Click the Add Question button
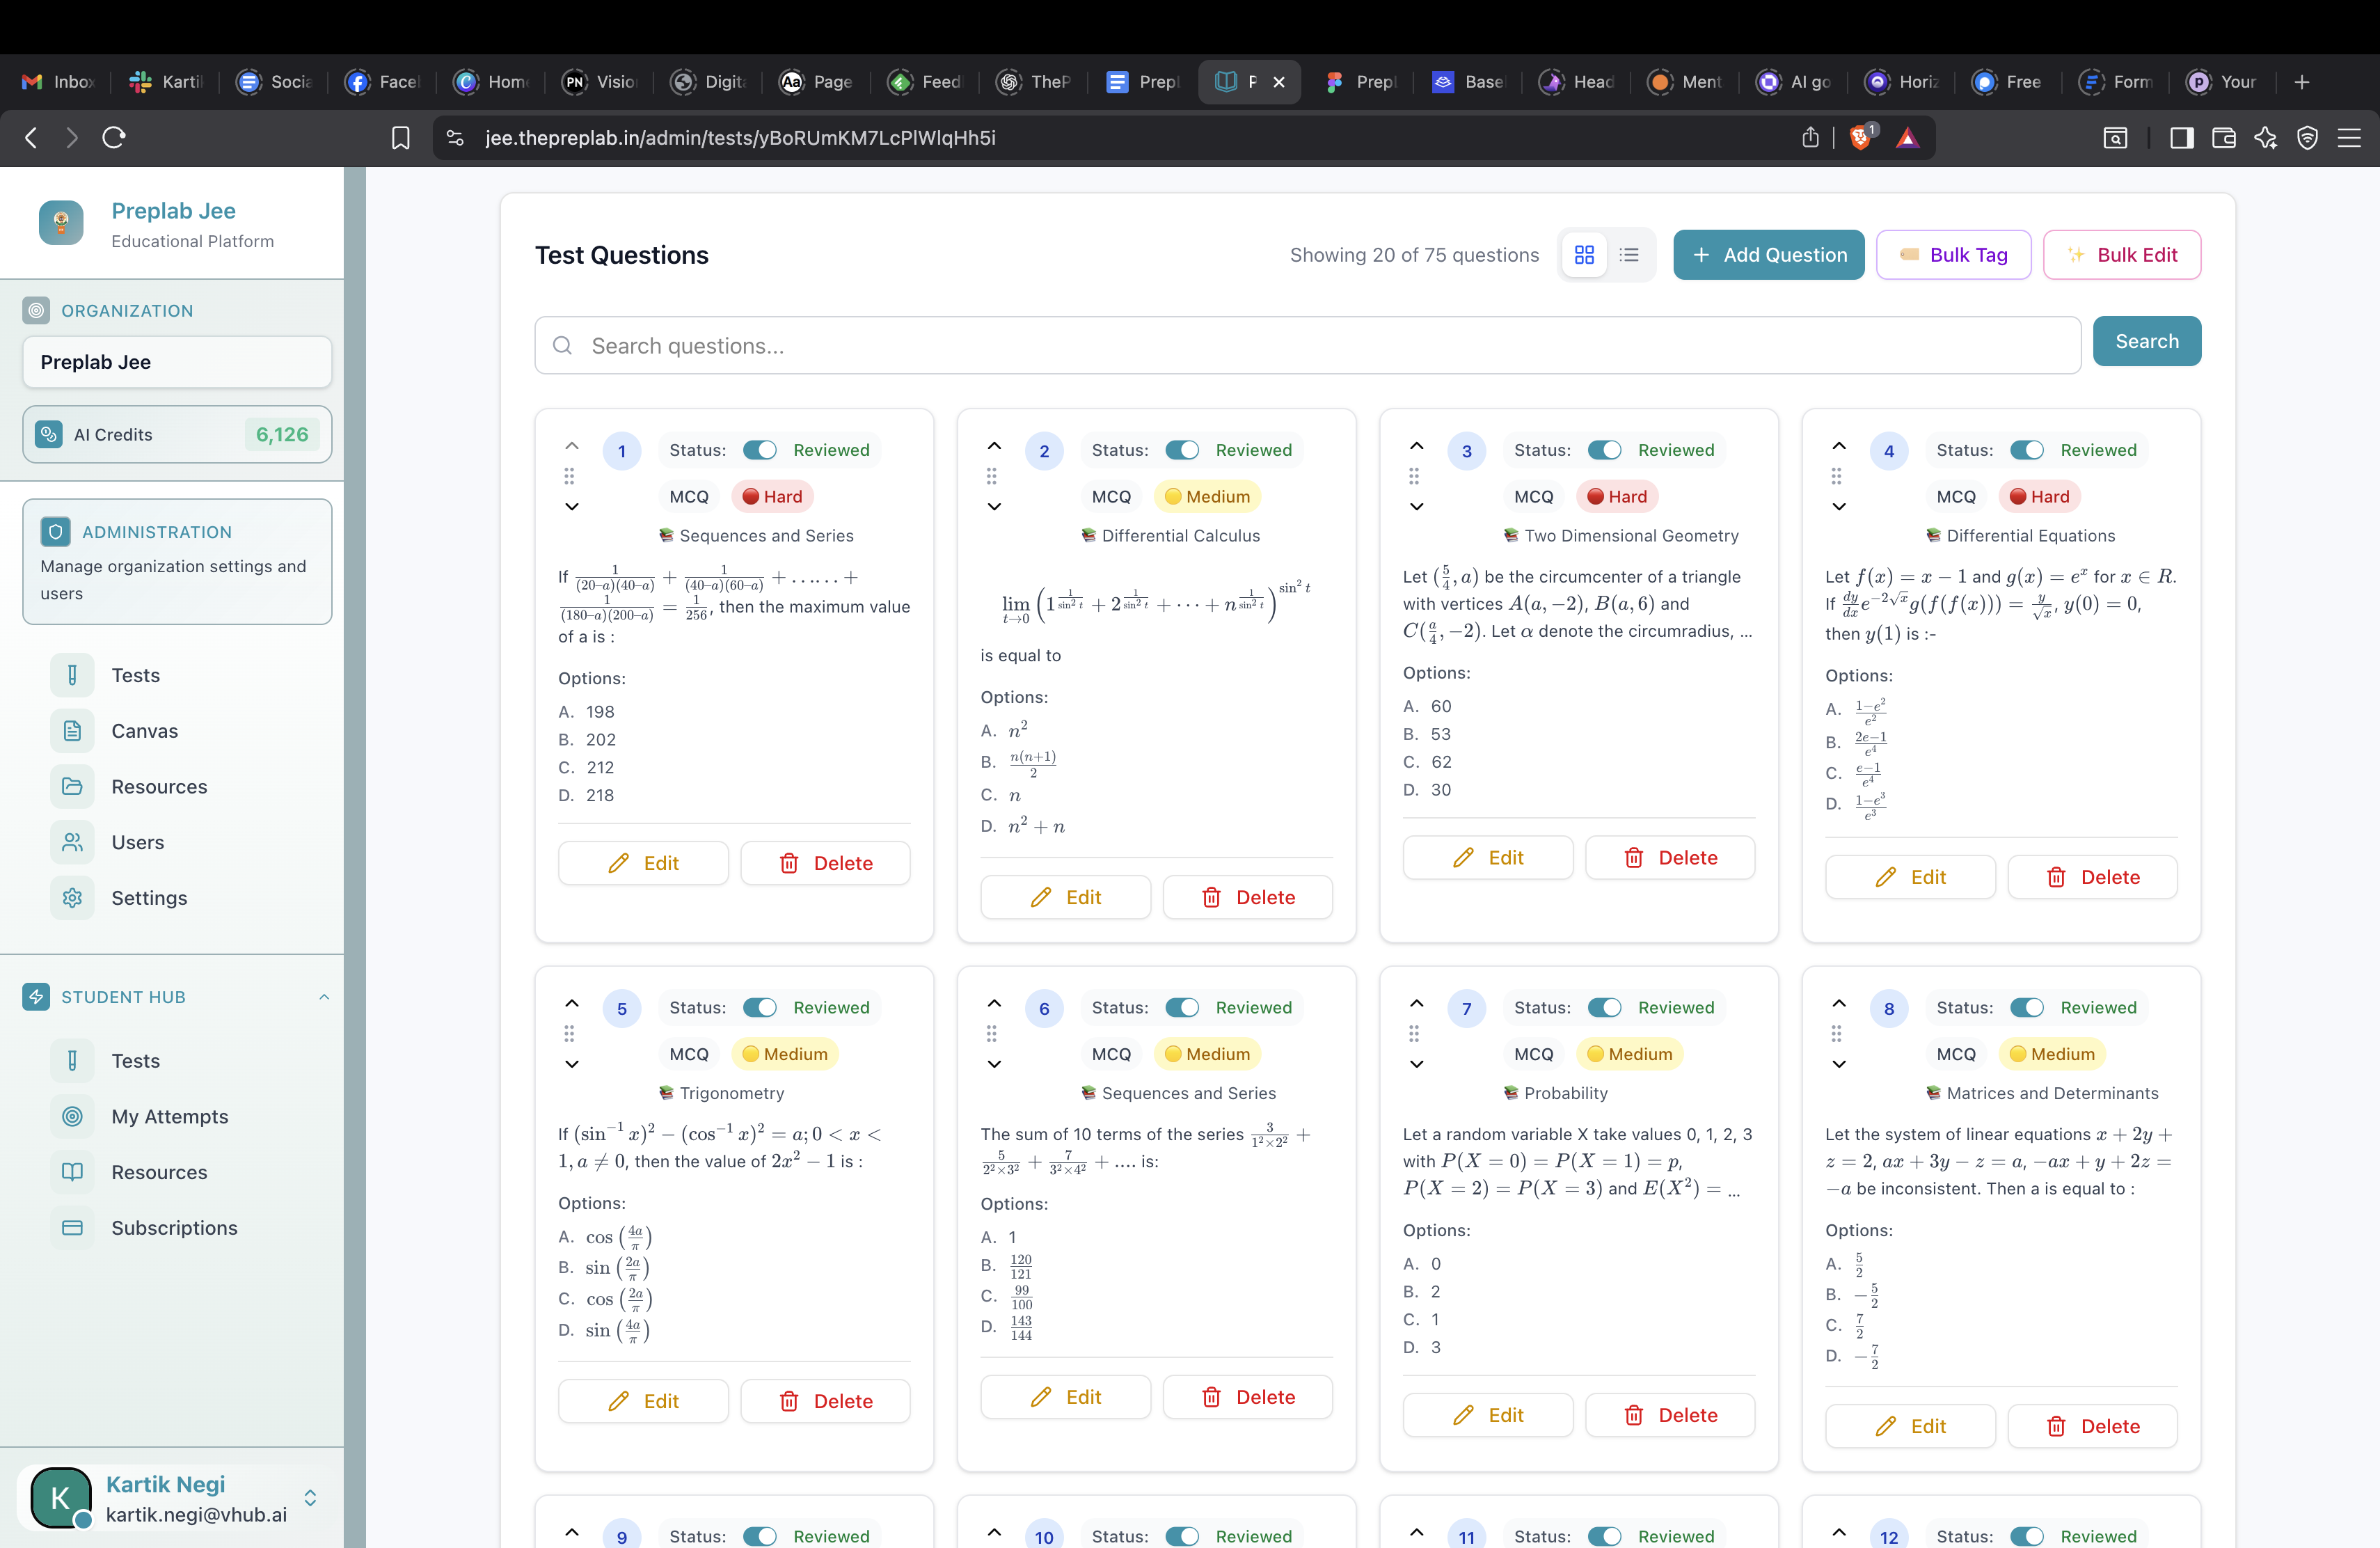The height and width of the screenshot is (1548, 2380). [1768, 255]
